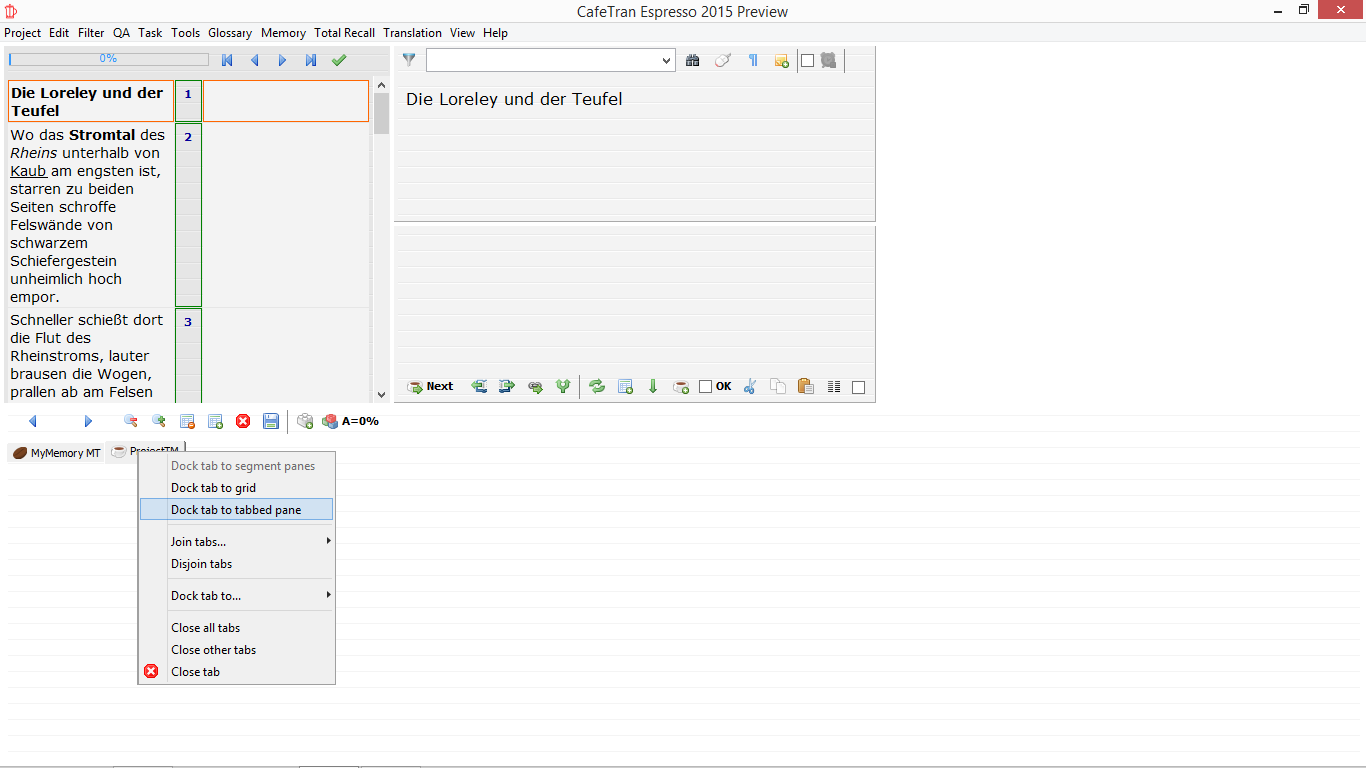Toggle the checkbox beside the note icon

point(808,61)
